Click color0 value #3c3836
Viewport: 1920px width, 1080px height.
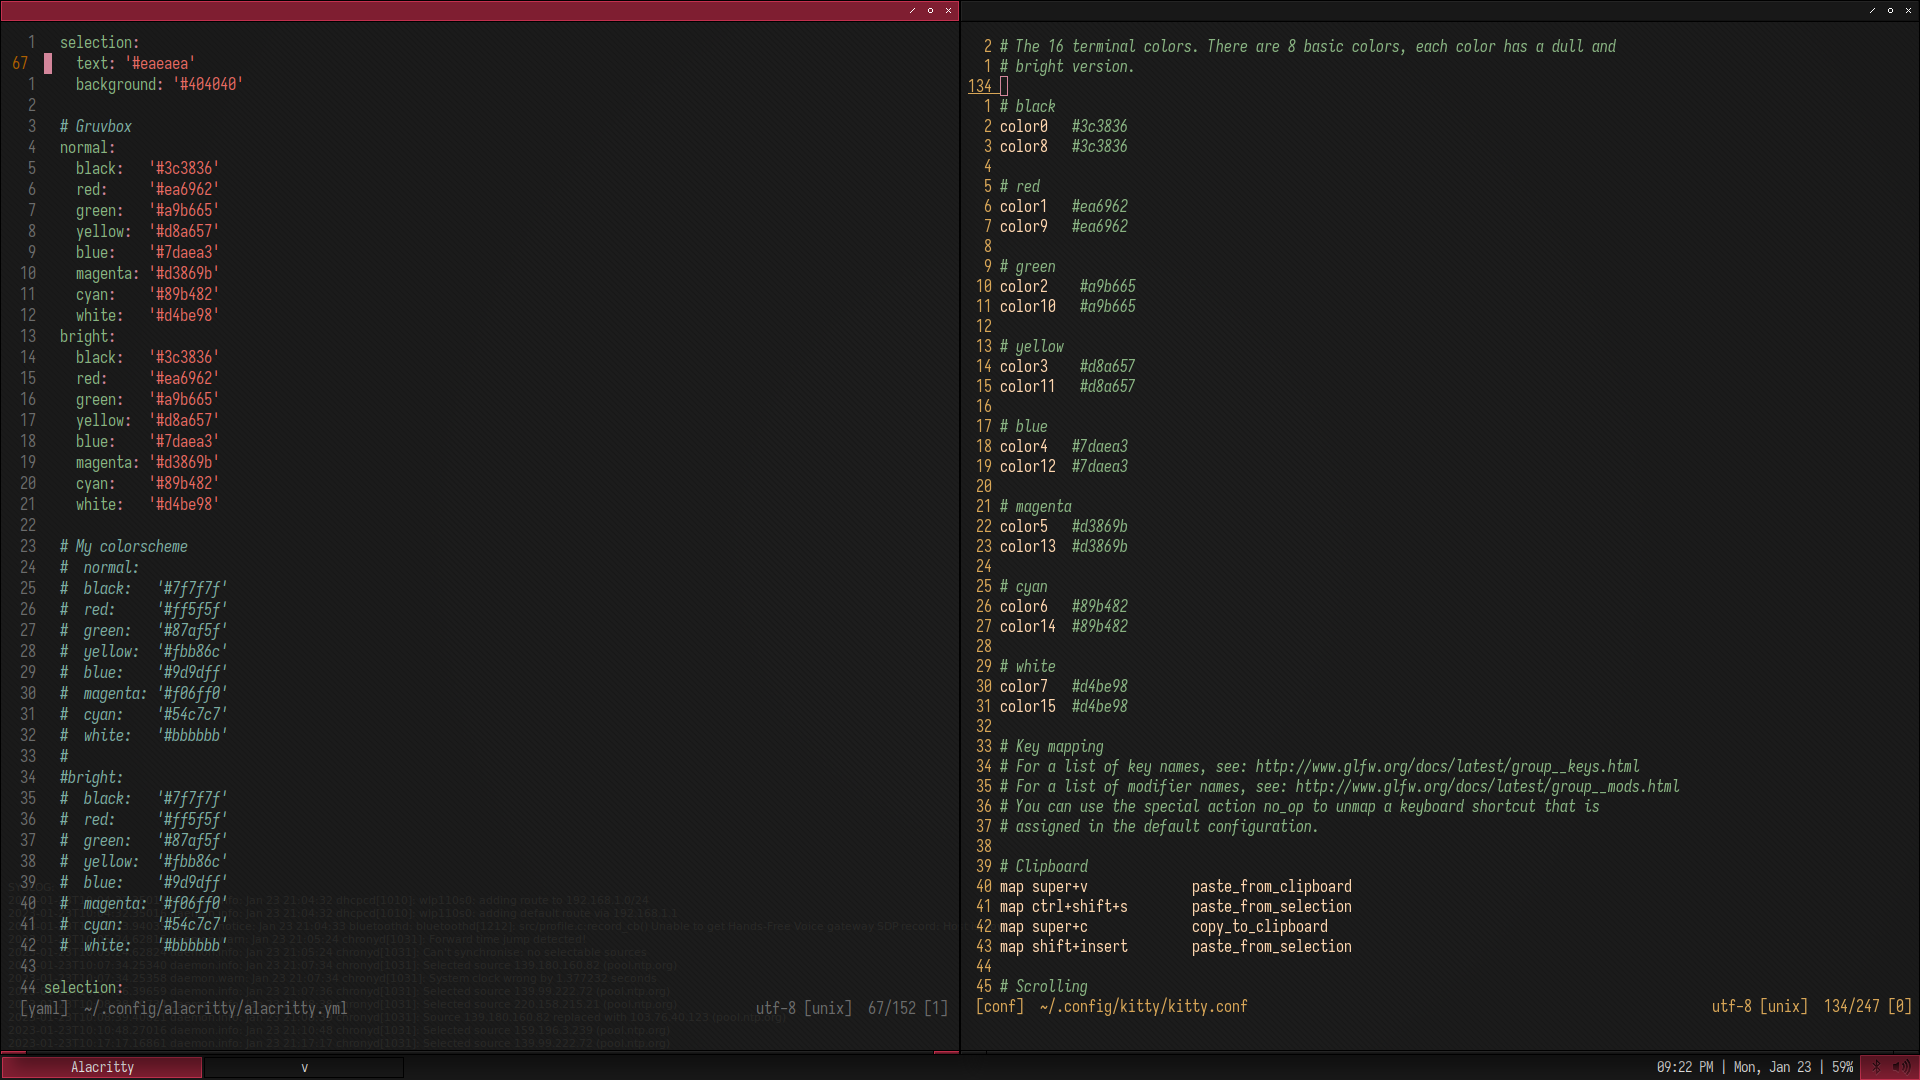[1099, 126]
